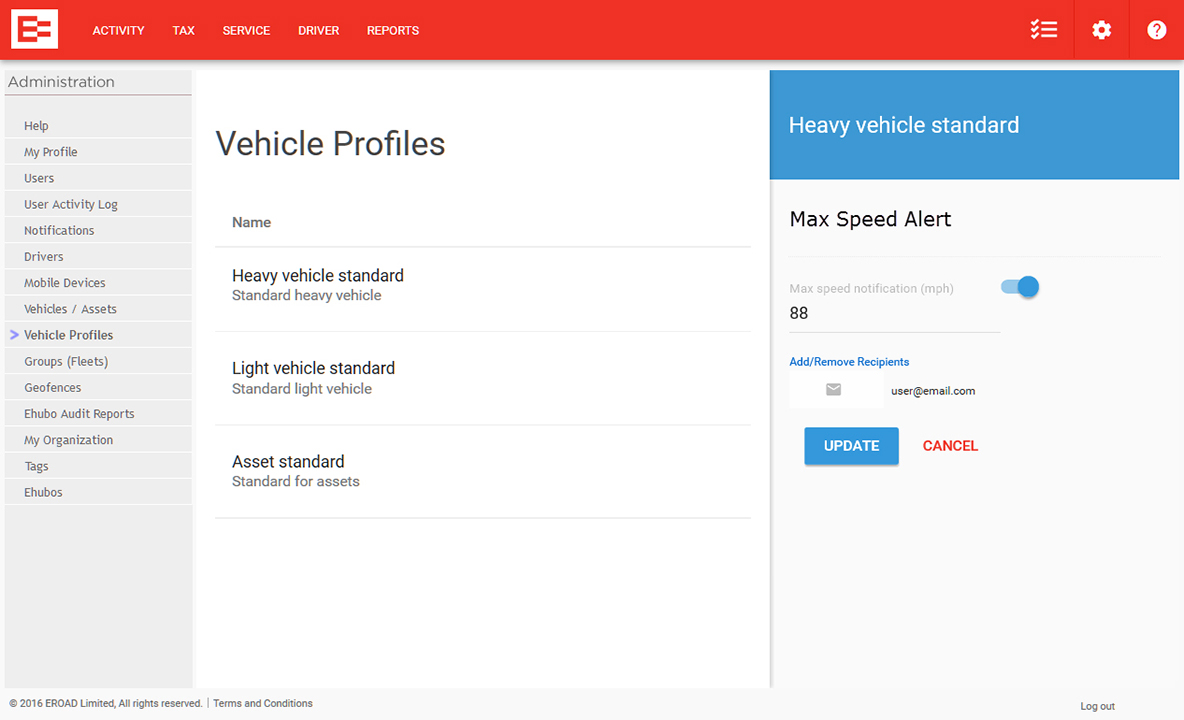Open the Activity menu

118,31
